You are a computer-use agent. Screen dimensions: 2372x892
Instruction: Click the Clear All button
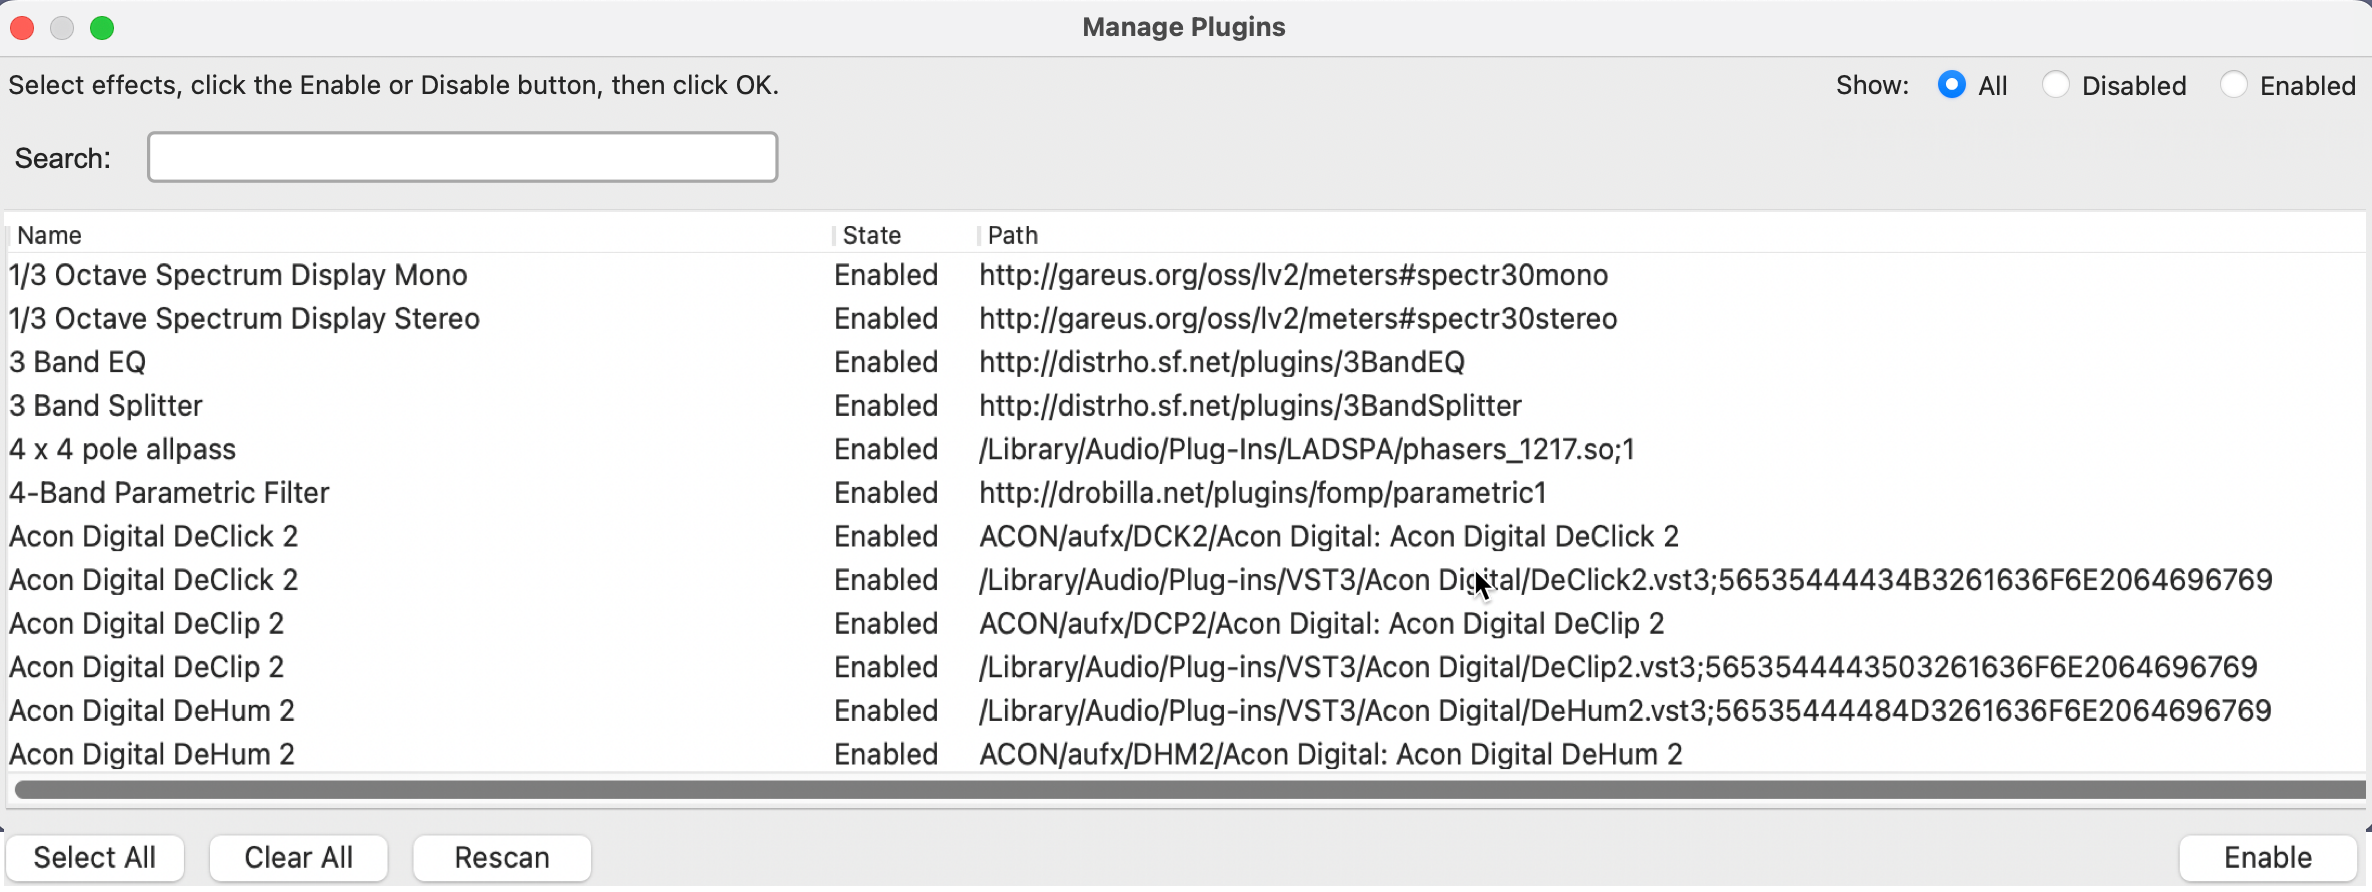click(298, 857)
